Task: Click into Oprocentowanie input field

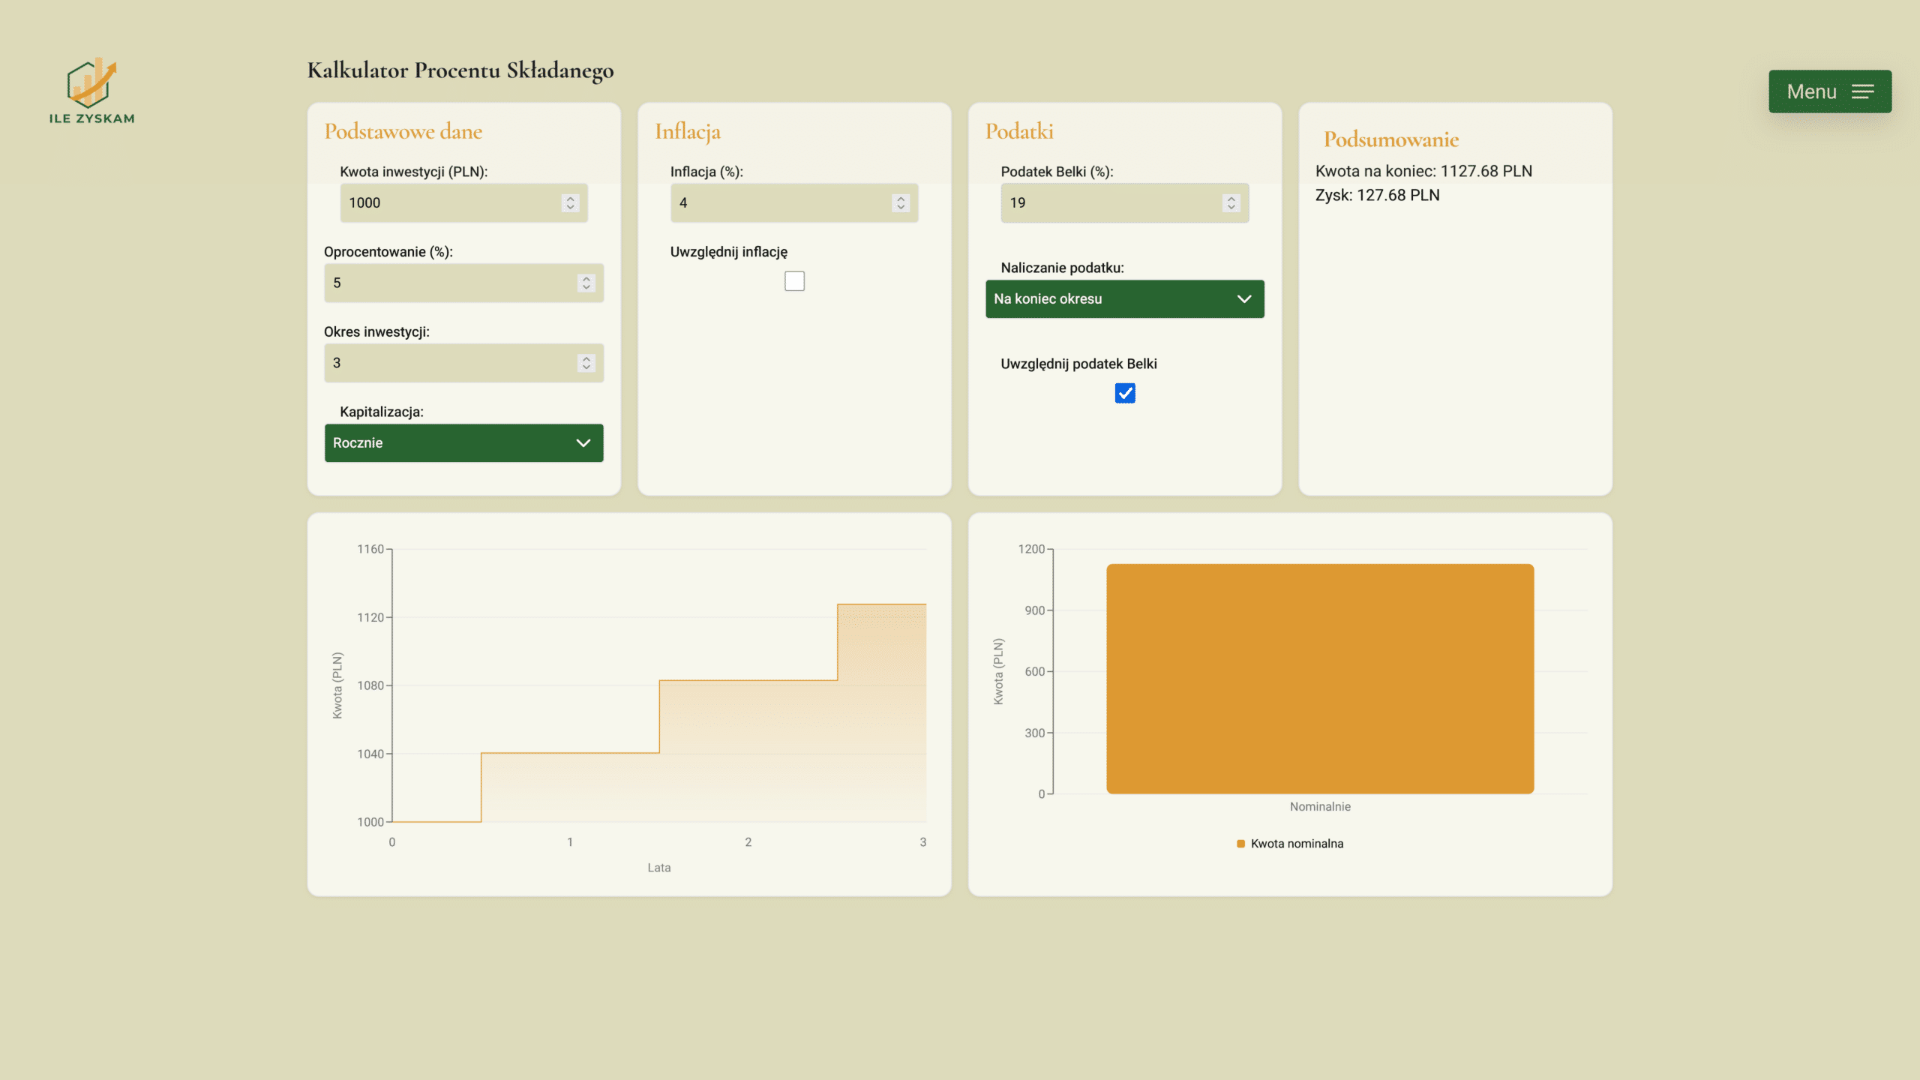Action: [x=450, y=283]
